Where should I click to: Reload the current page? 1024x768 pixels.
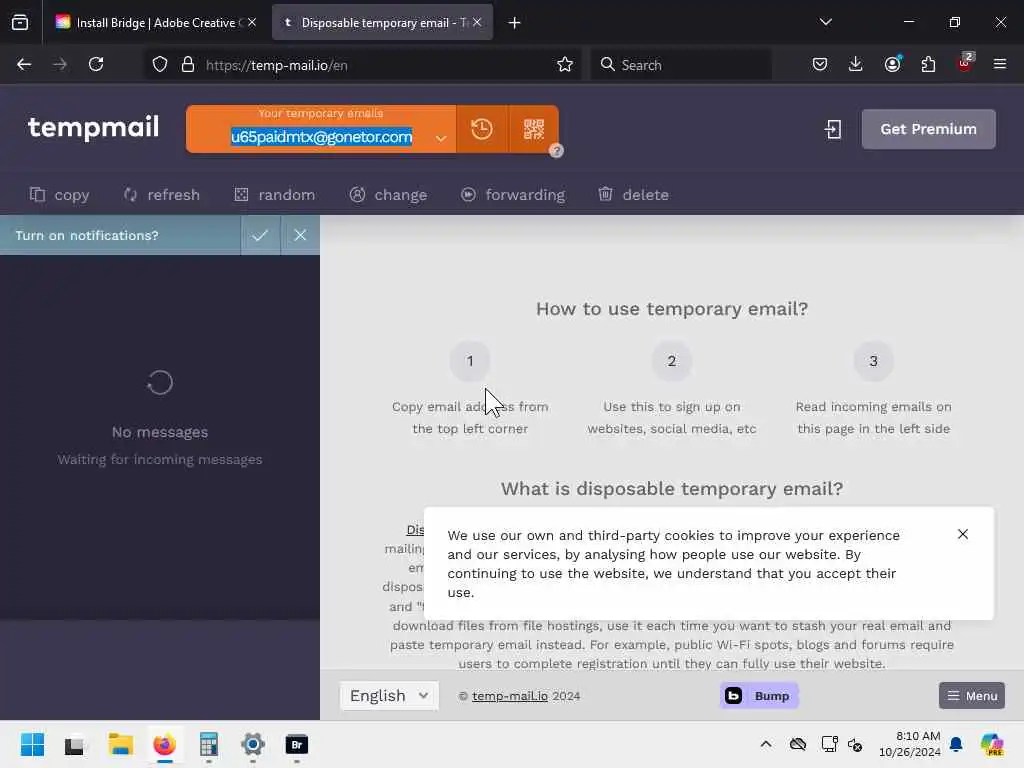tap(96, 65)
